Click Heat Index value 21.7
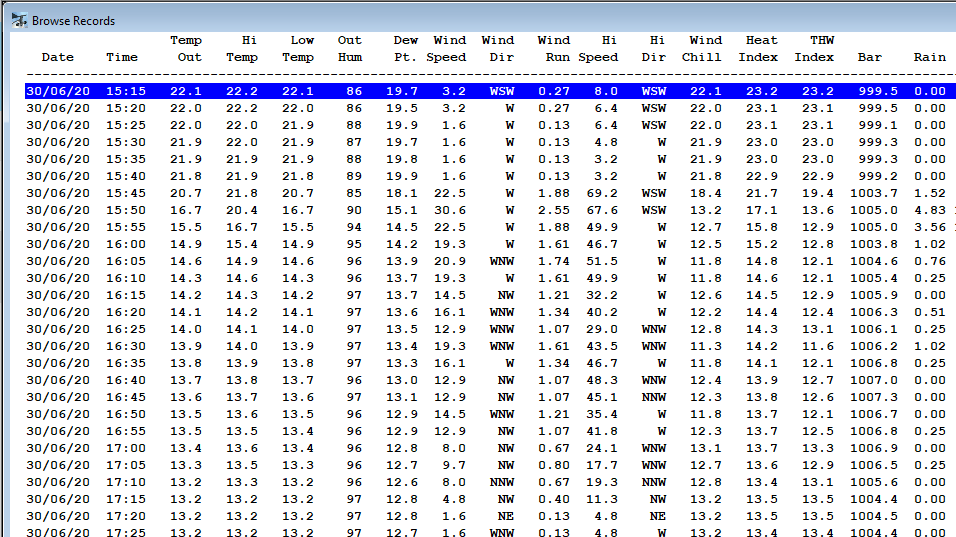The height and width of the screenshot is (537, 956). (762, 193)
